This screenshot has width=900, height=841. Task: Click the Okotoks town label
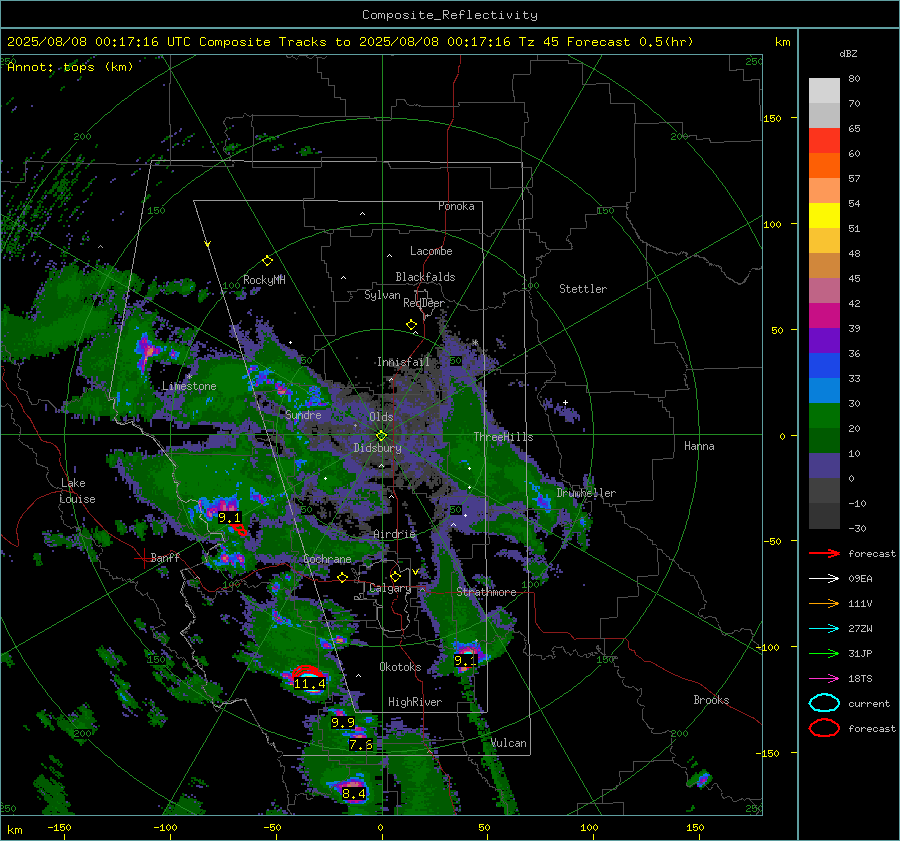click(400, 667)
